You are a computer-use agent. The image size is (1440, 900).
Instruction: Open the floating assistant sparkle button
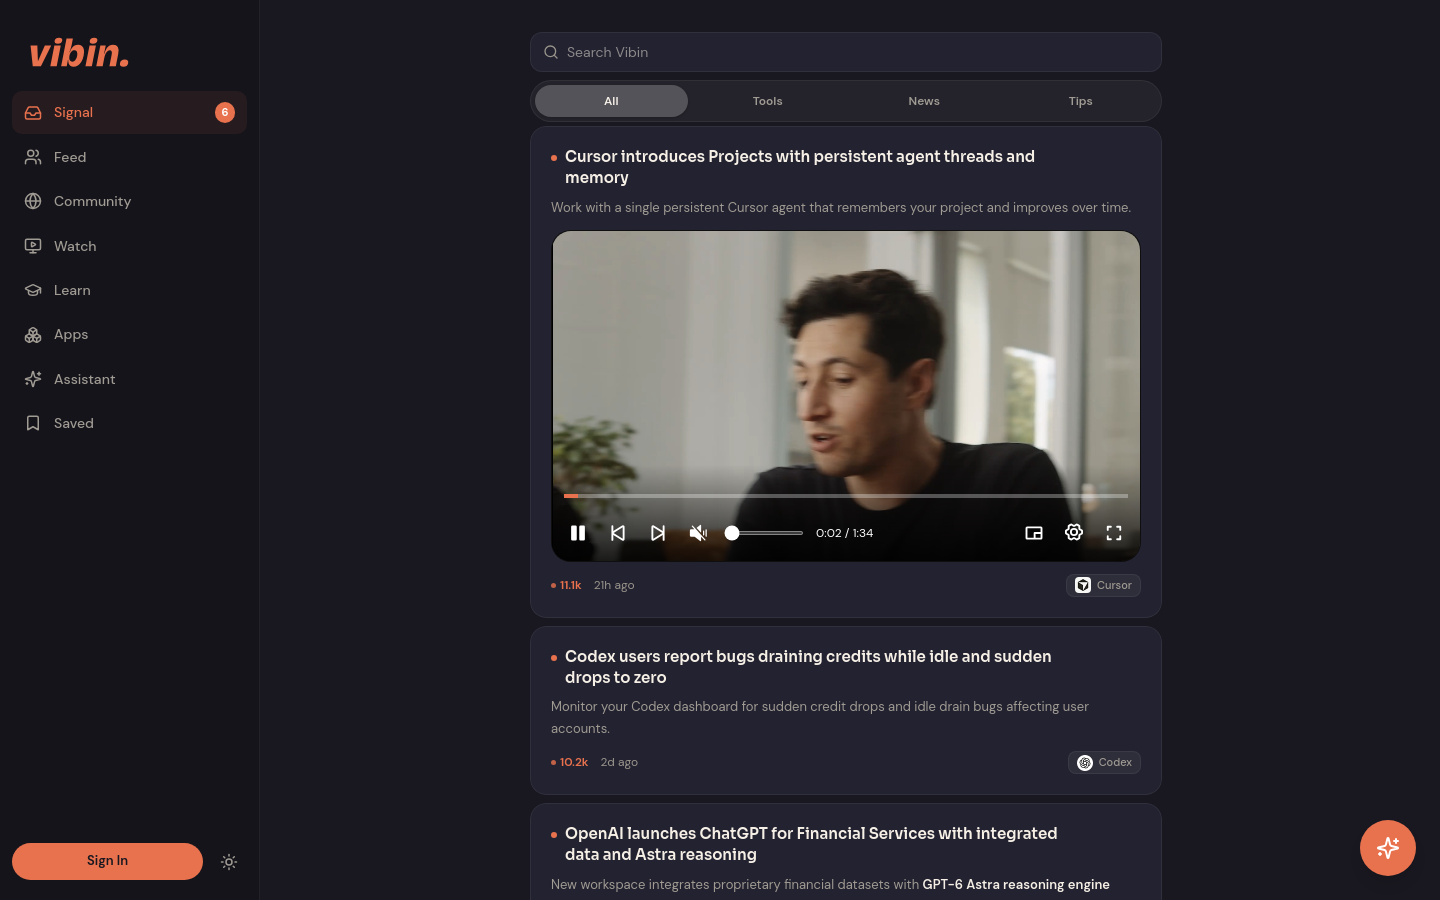point(1388,848)
